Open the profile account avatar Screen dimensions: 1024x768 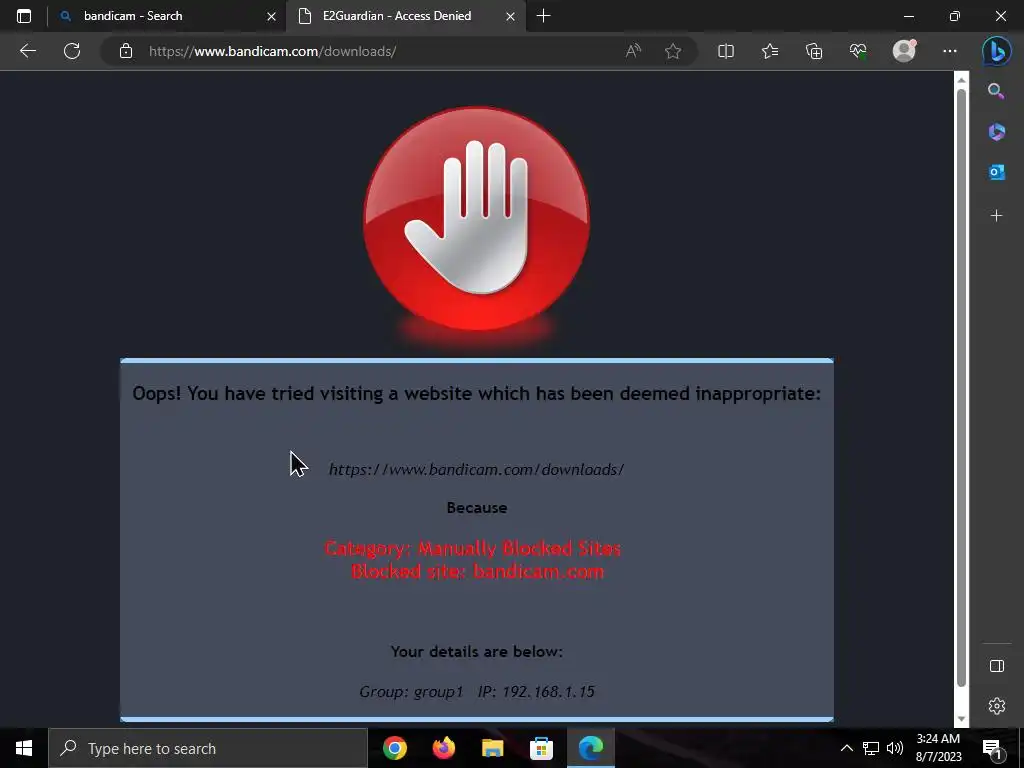coord(904,51)
